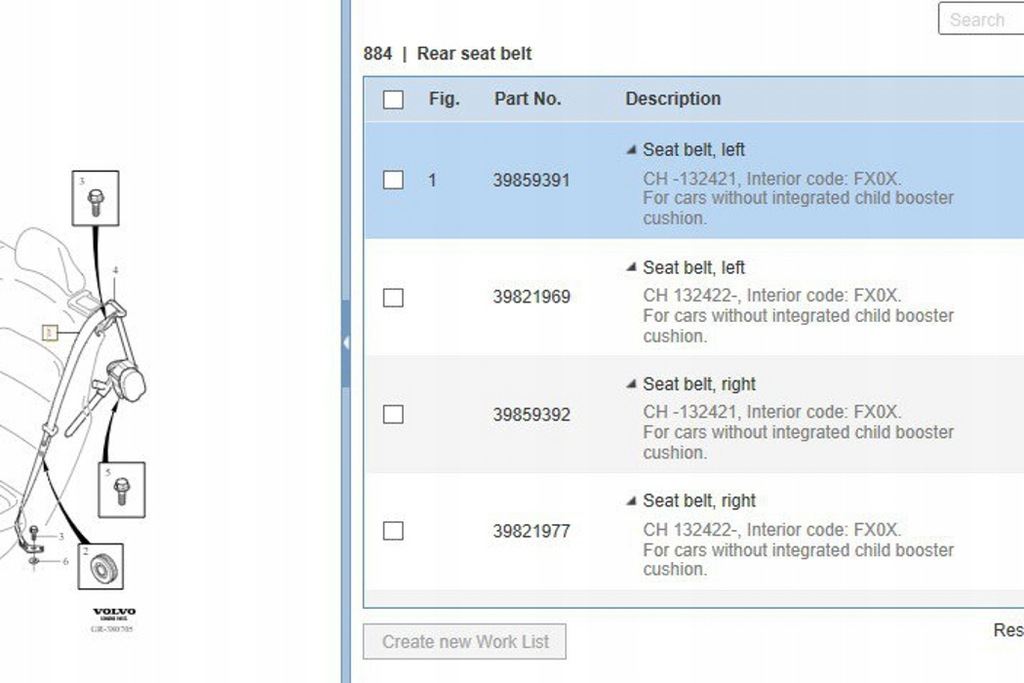Sort by the Part No. column header
The height and width of the screenshot is (683, 1024).
pyautogui.click(x=528, y=99)
